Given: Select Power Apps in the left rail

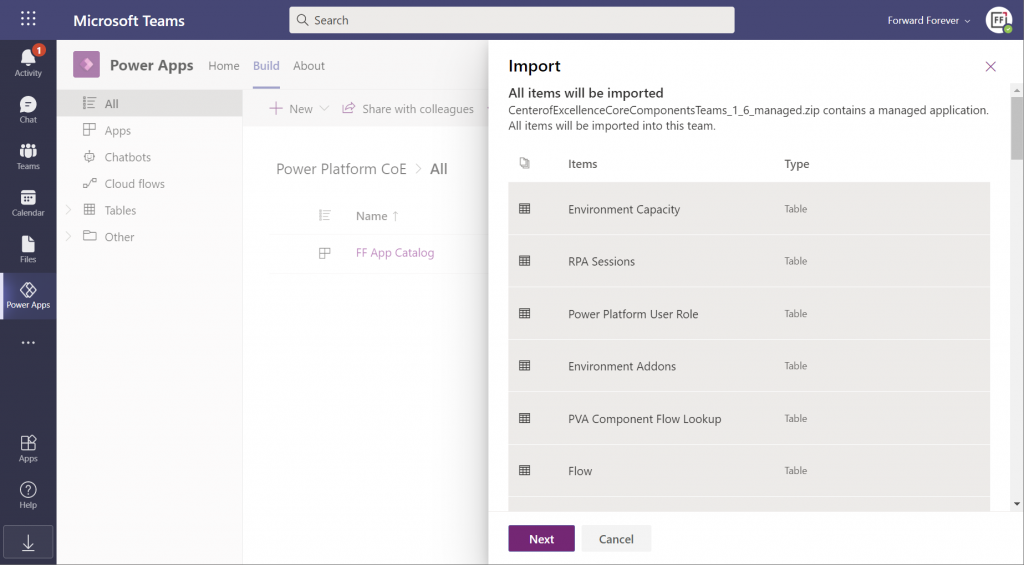Looking at the screenshot, I should pyautogui.click(x=28, y=295).
